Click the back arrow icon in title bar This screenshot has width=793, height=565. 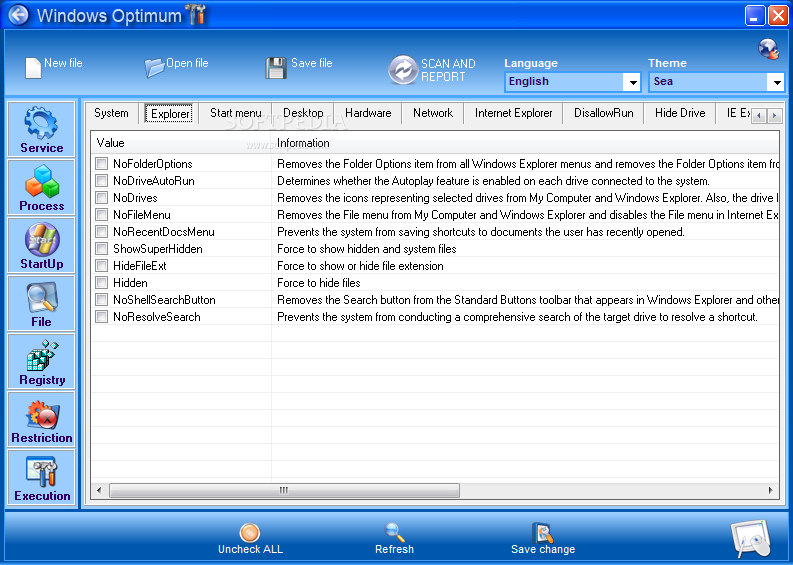19,15
